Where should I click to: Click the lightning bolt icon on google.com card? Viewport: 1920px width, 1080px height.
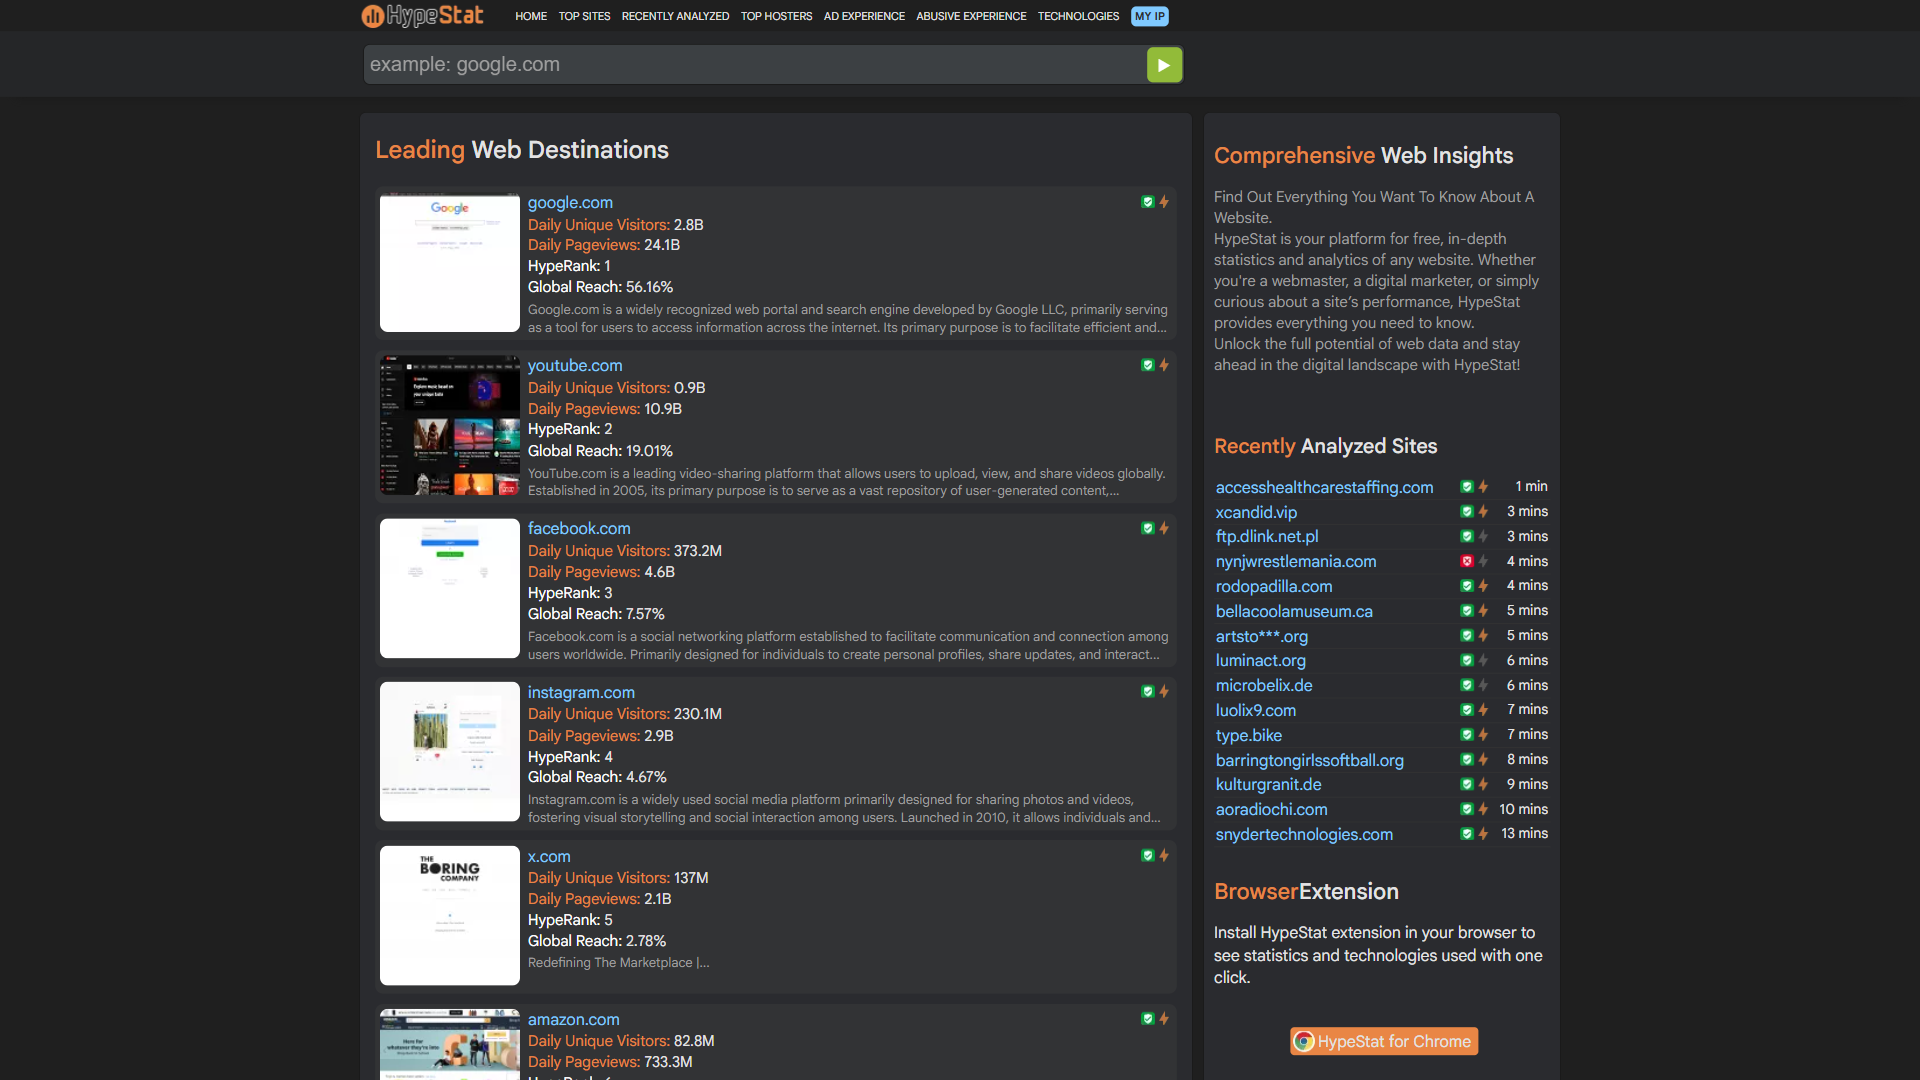click(1164, 202)
